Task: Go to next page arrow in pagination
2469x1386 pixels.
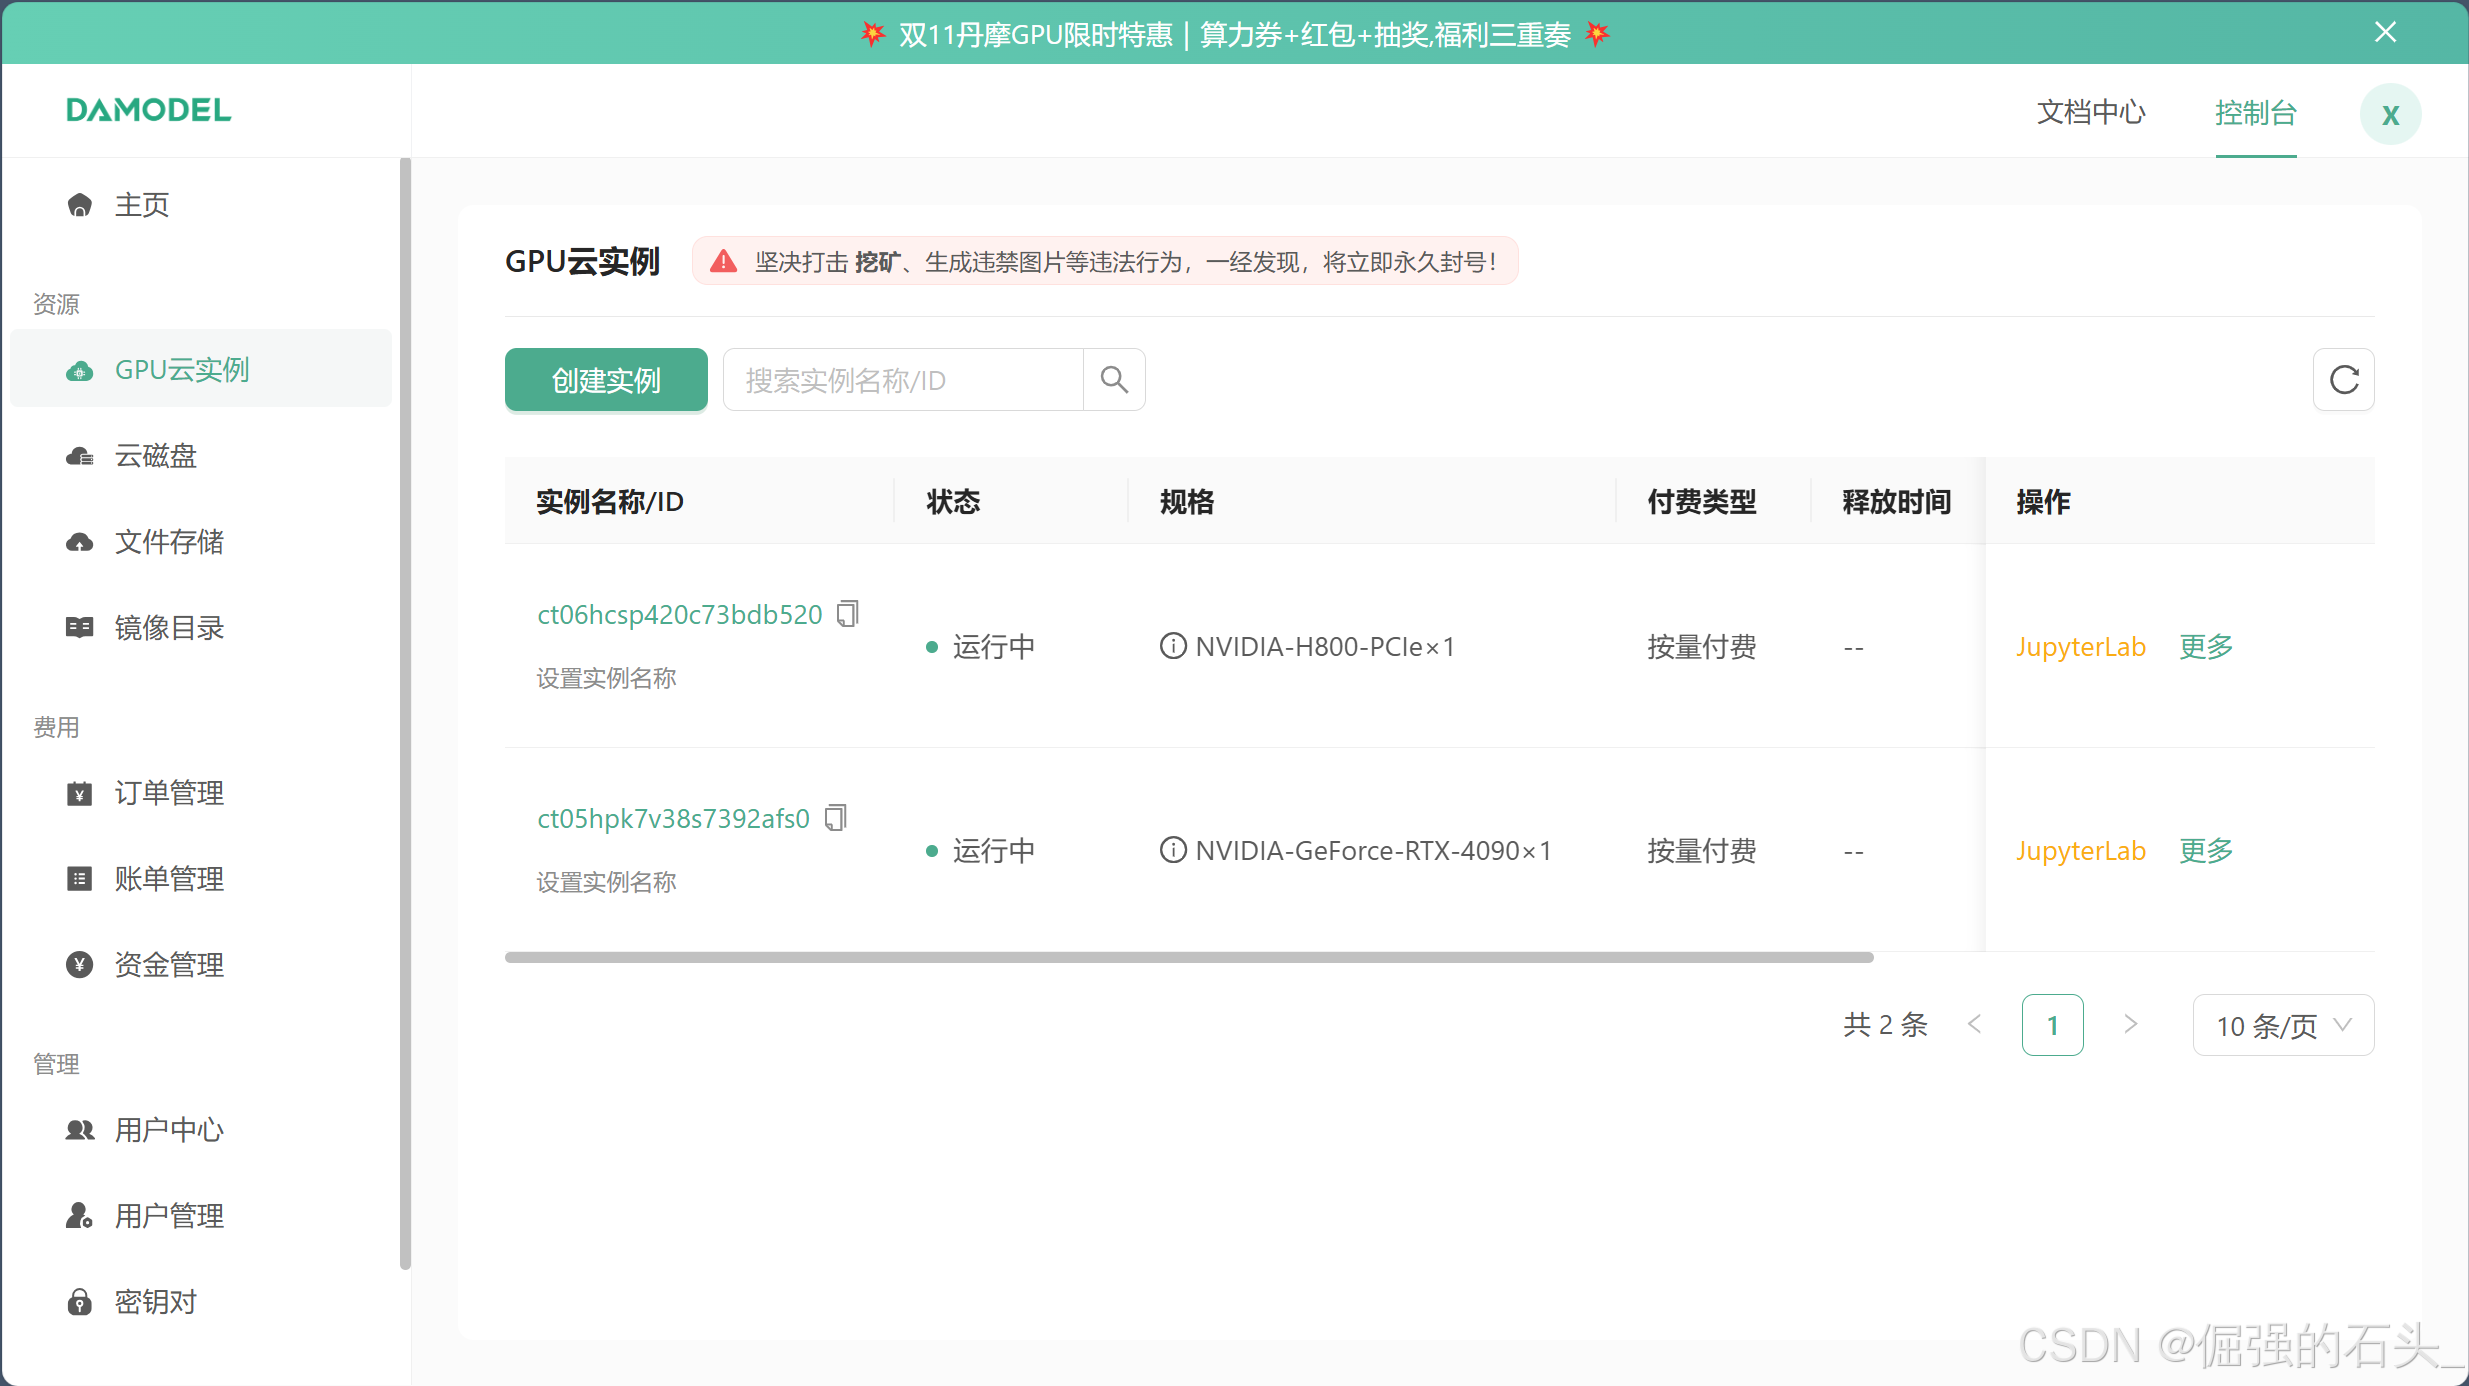Action: (x=2130, y=1024)
